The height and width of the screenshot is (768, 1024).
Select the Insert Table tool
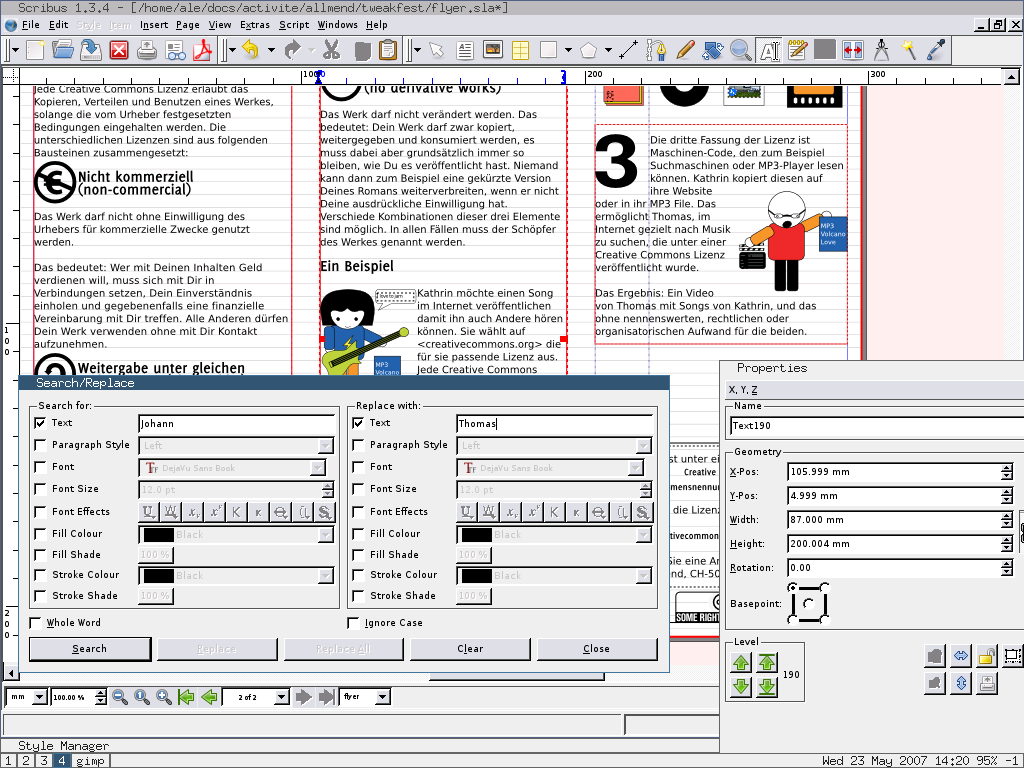click(520, 49)
